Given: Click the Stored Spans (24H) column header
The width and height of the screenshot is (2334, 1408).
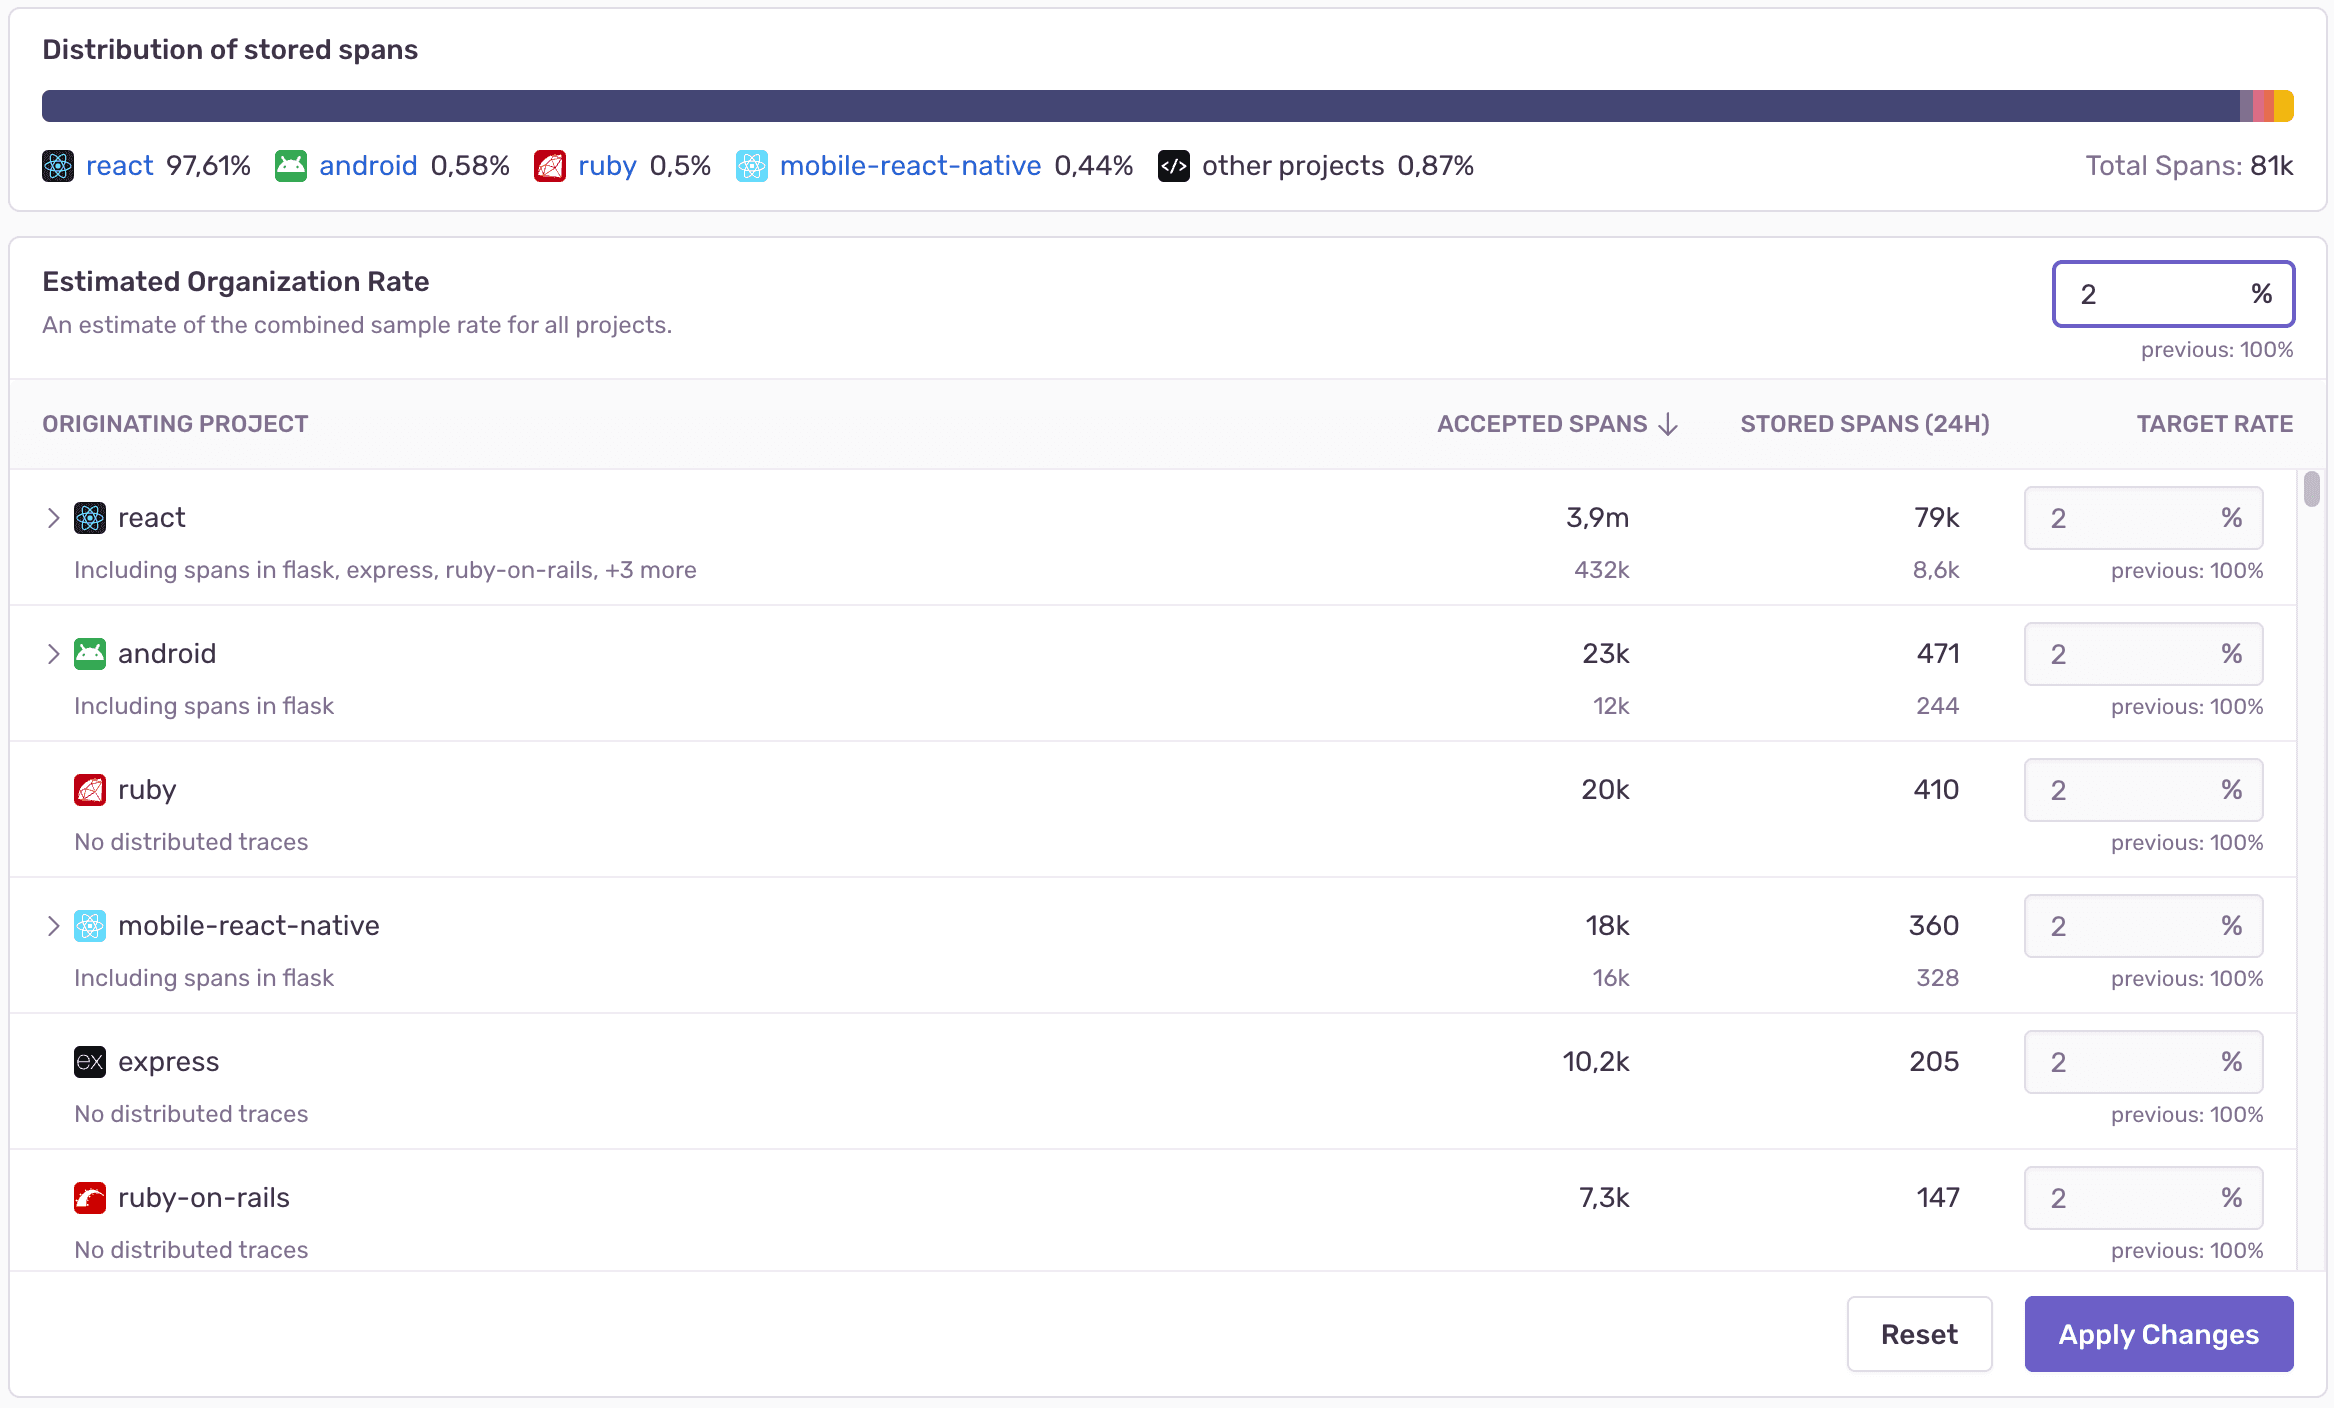Looking at the screenshot, I should pos(1865,424).
